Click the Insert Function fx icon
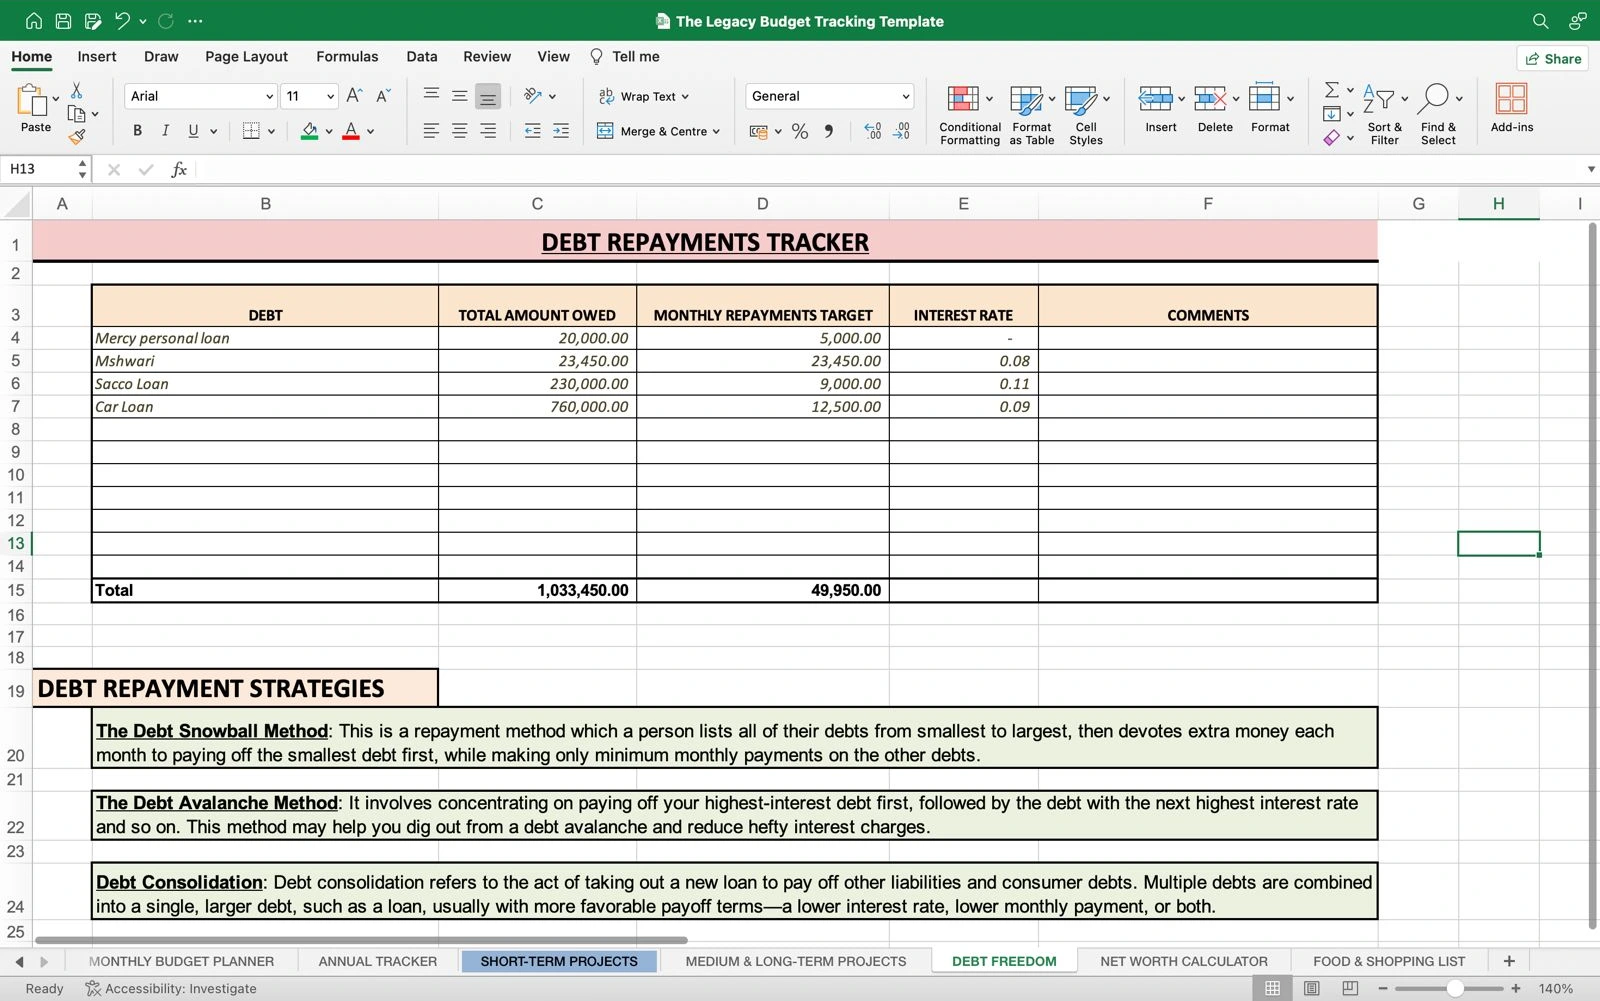The image size is (1600, 1001). [179, 169]
